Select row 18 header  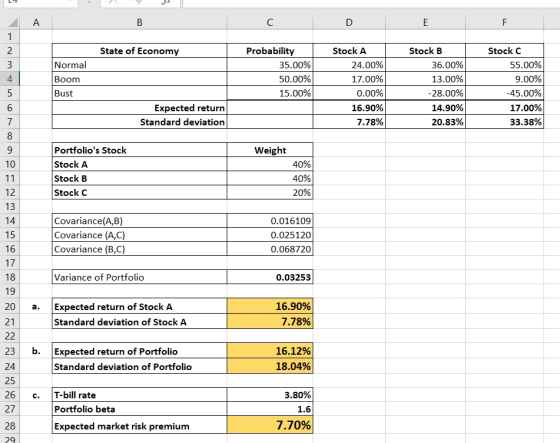(10, 277)
